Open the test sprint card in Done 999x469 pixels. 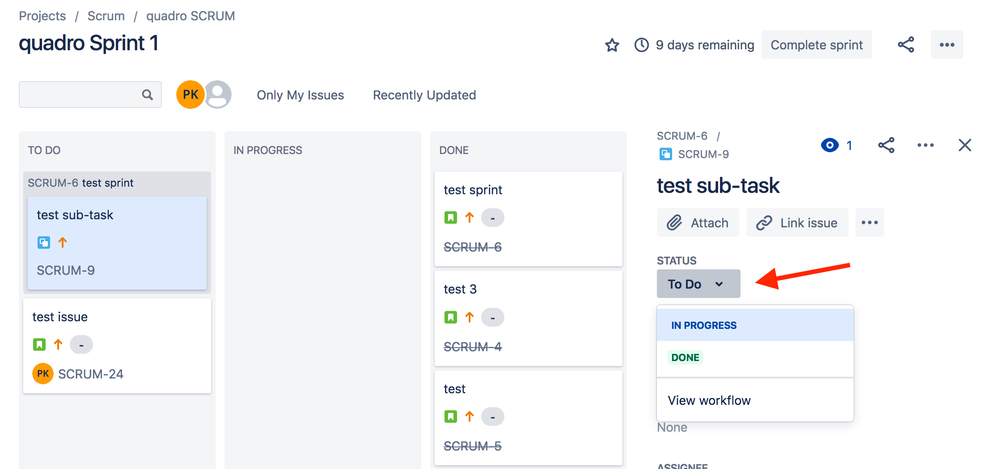(528, 219)
